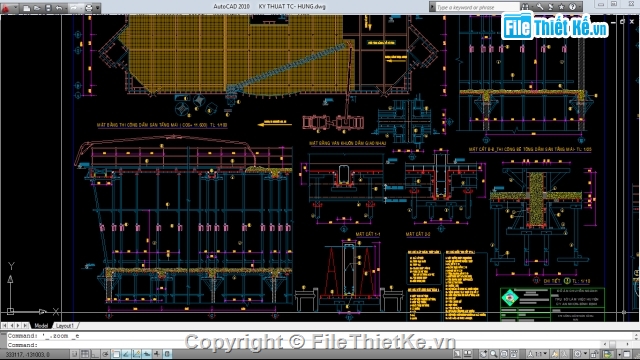The image size is (640, 360).
Task: Click the Save icon in quick access
Action: 48,7
